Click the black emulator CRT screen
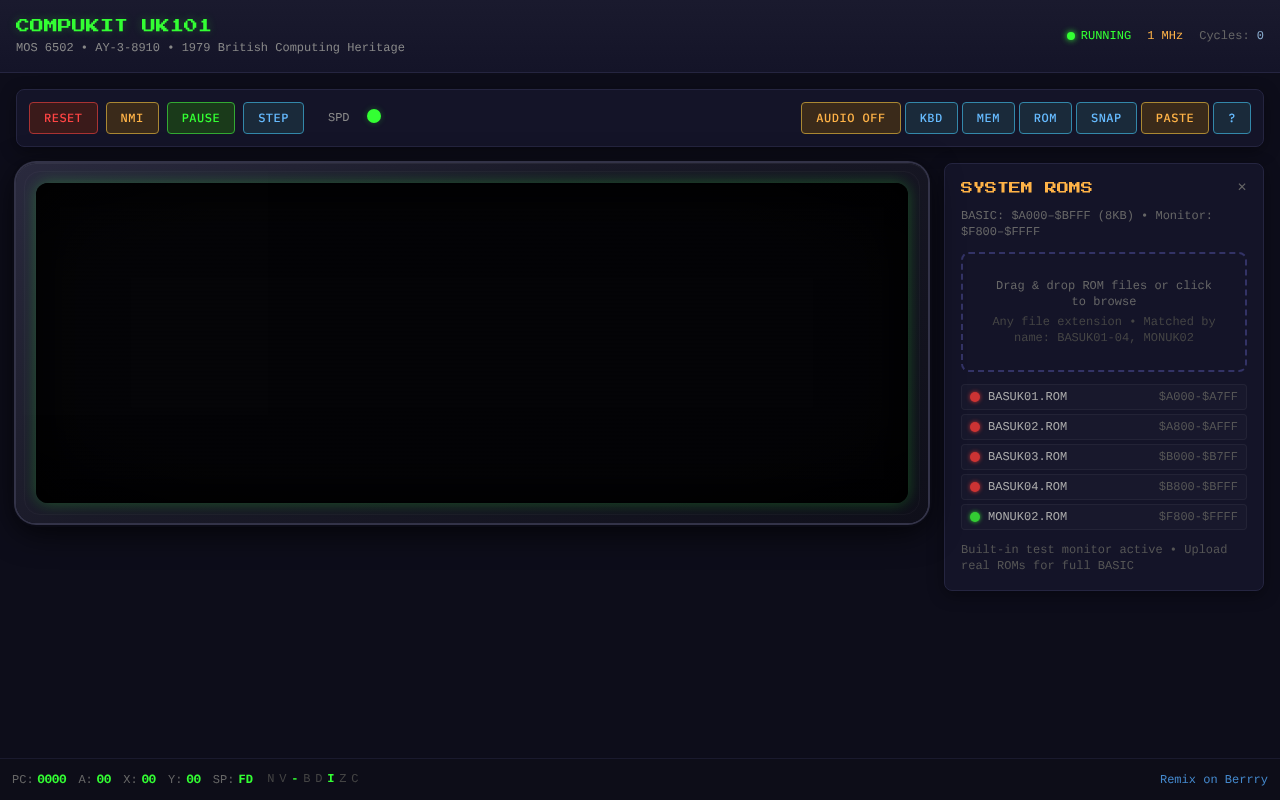This screenshot has height=800, width=1280. (472, 343)
